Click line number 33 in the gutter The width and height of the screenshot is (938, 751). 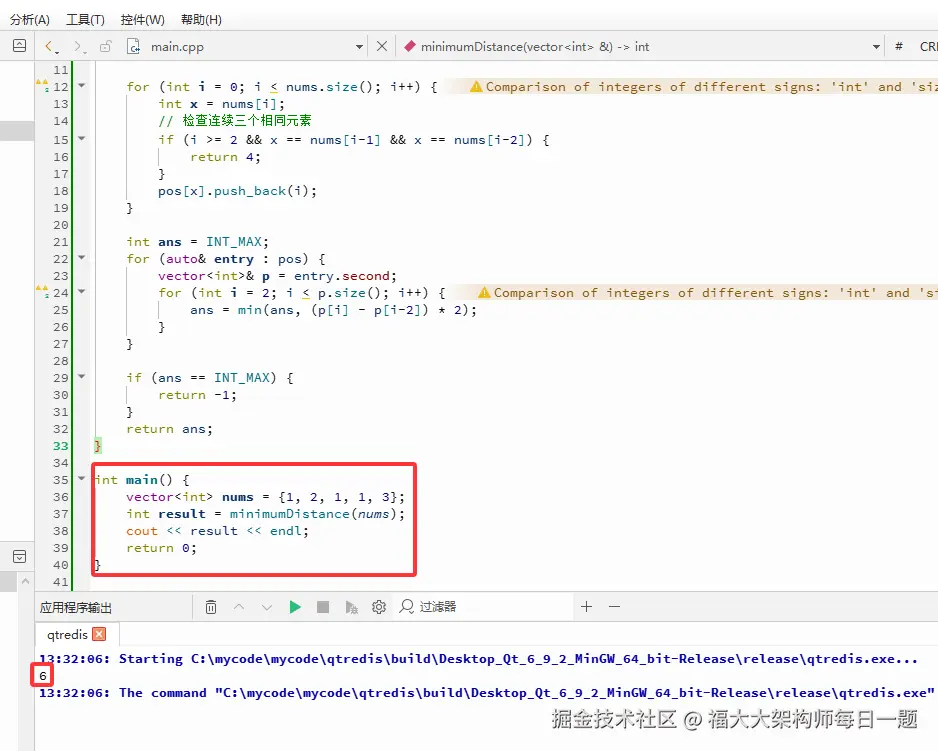(60, 446)
